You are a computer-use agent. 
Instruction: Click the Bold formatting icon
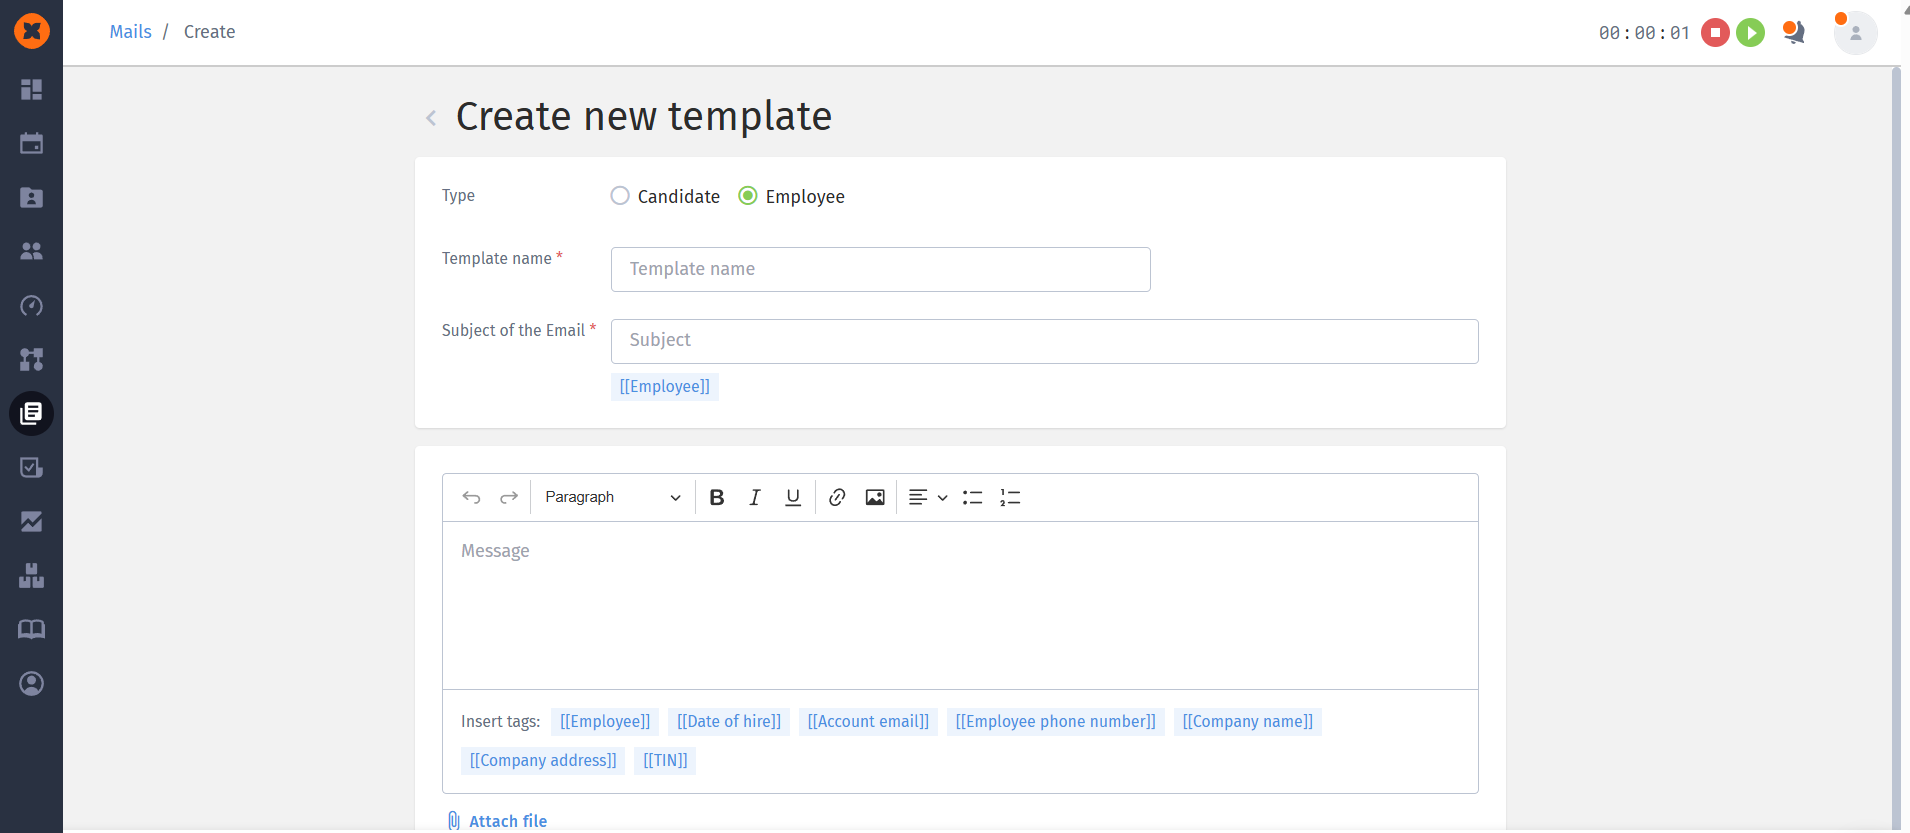pyautogui.click(x=716, y=498)
